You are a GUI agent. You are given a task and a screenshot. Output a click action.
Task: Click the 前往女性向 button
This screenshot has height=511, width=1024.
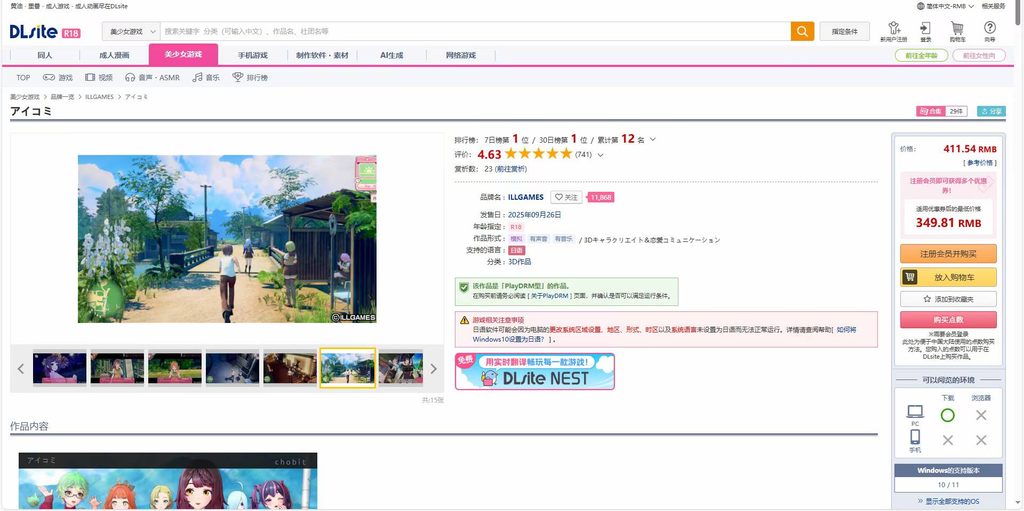coord(979,56)
